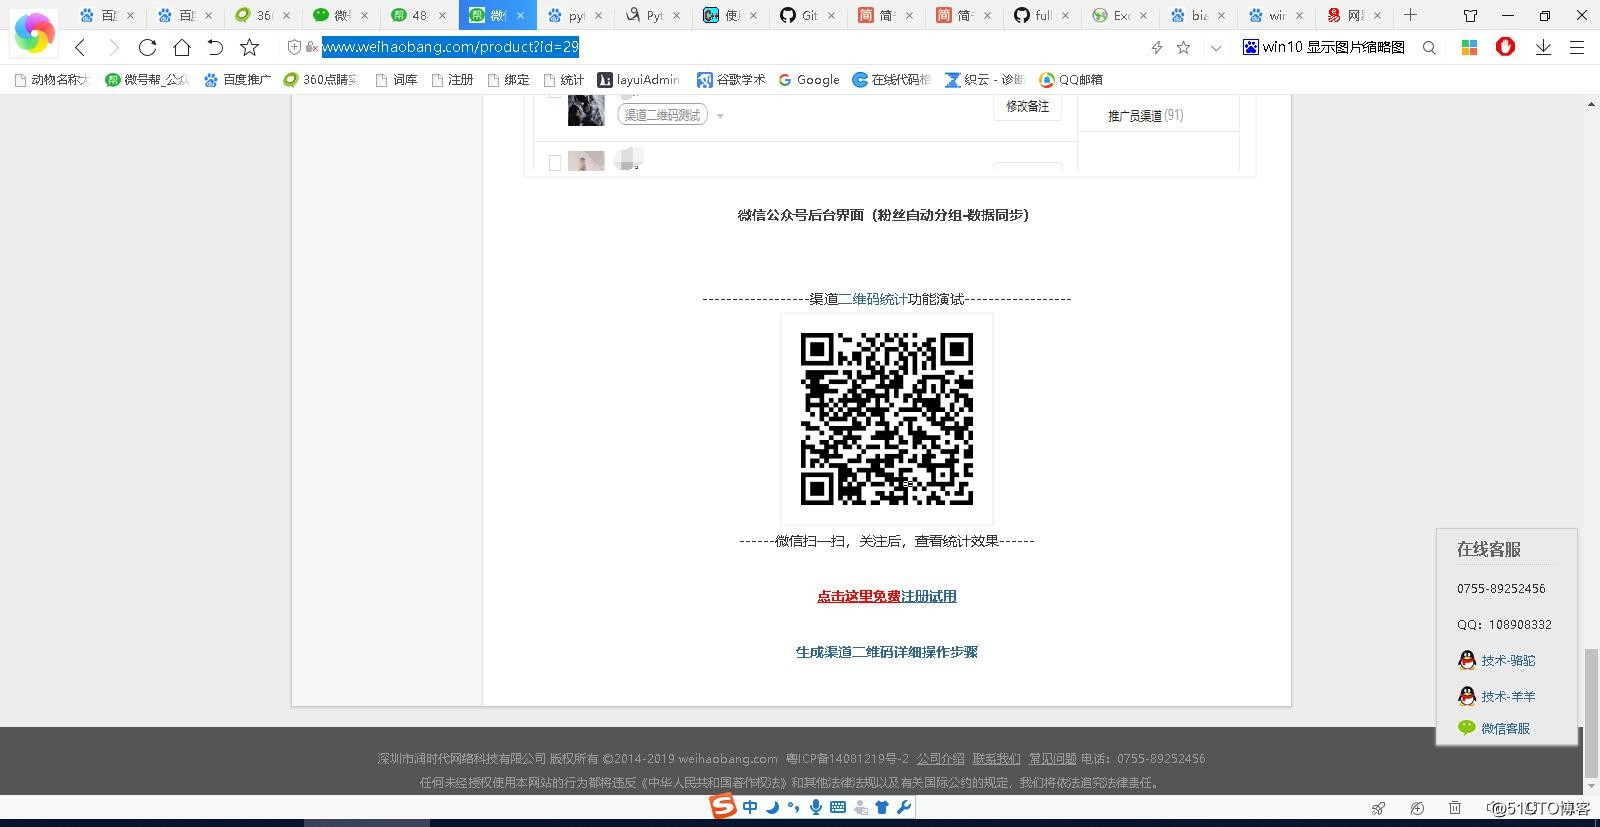Open the browser home page icon
The width and height of the screenshot is (1600, 827).
[x=181, y=47]
